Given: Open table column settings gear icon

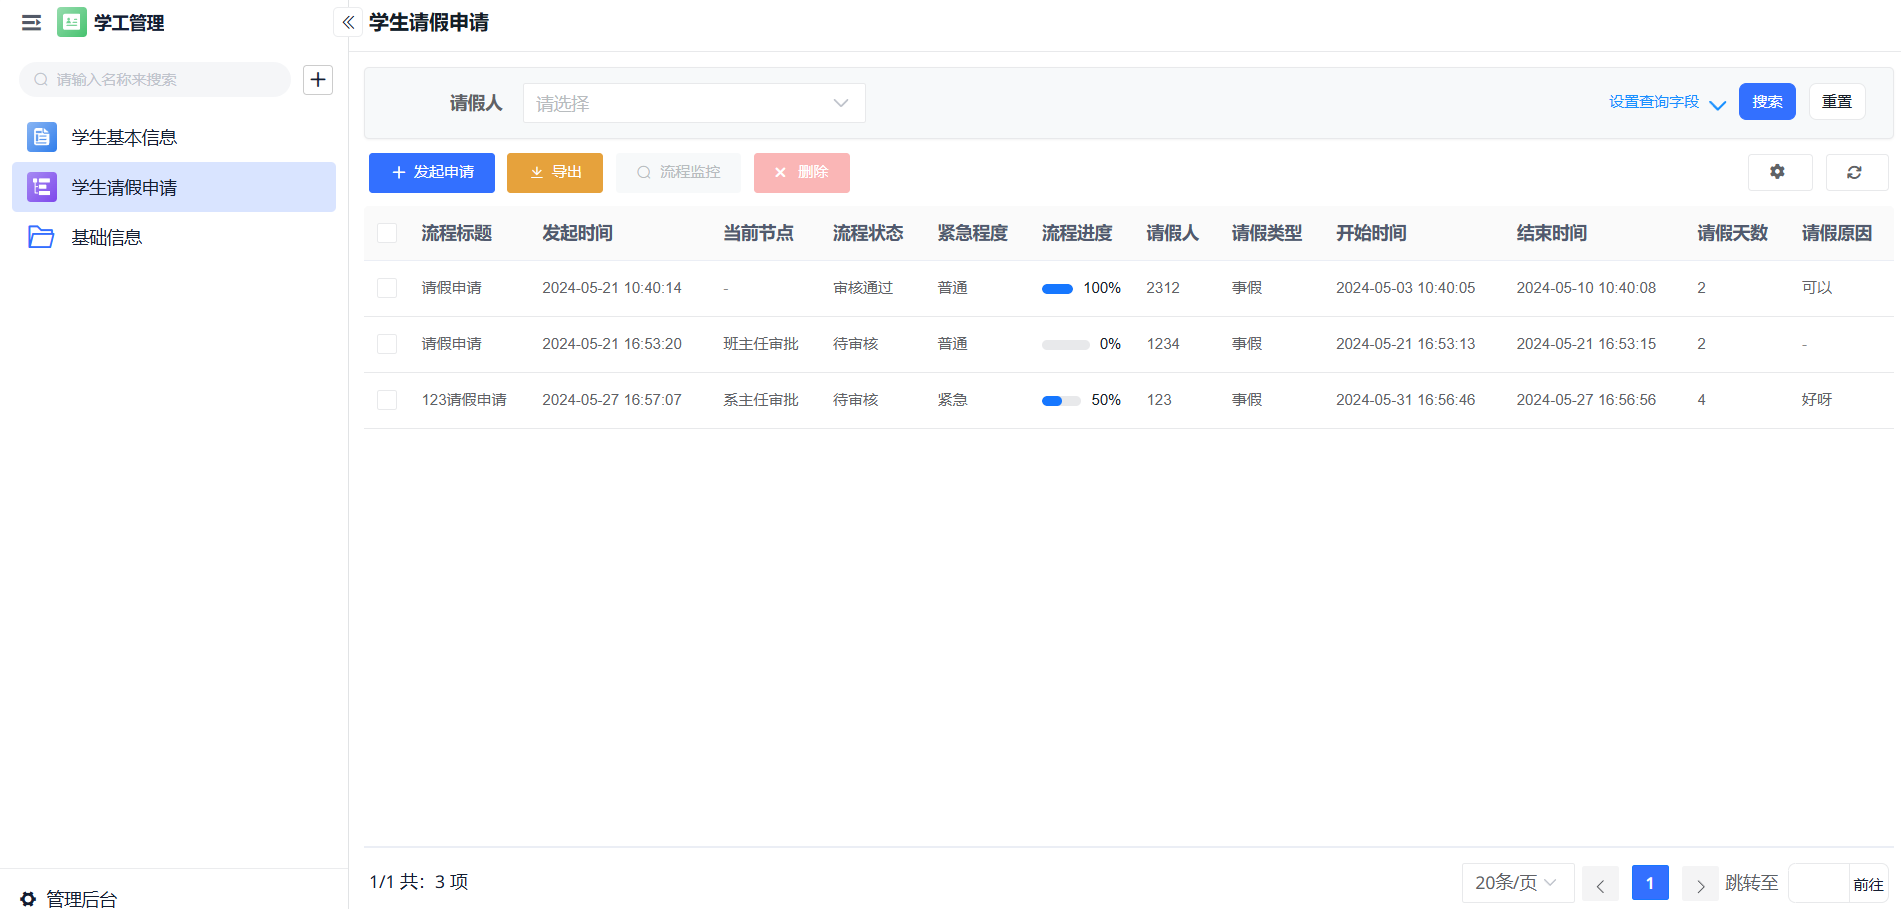Looking at the screenshot, I should click(1778, 172).
